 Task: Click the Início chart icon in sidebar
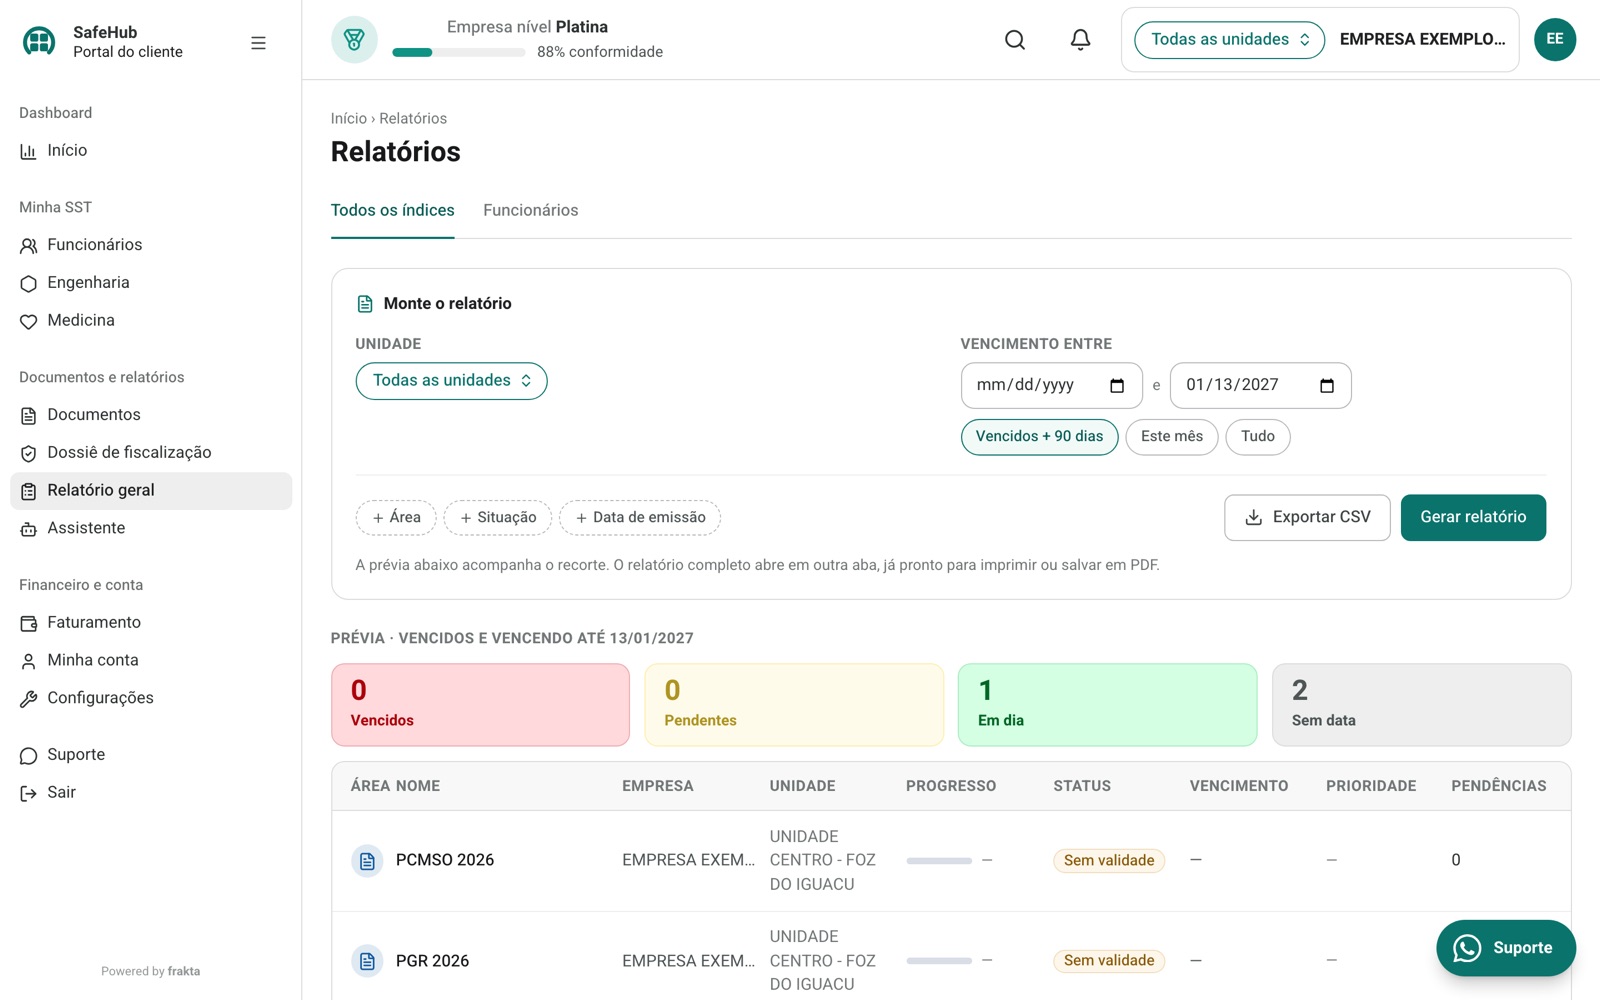point(28,151)
